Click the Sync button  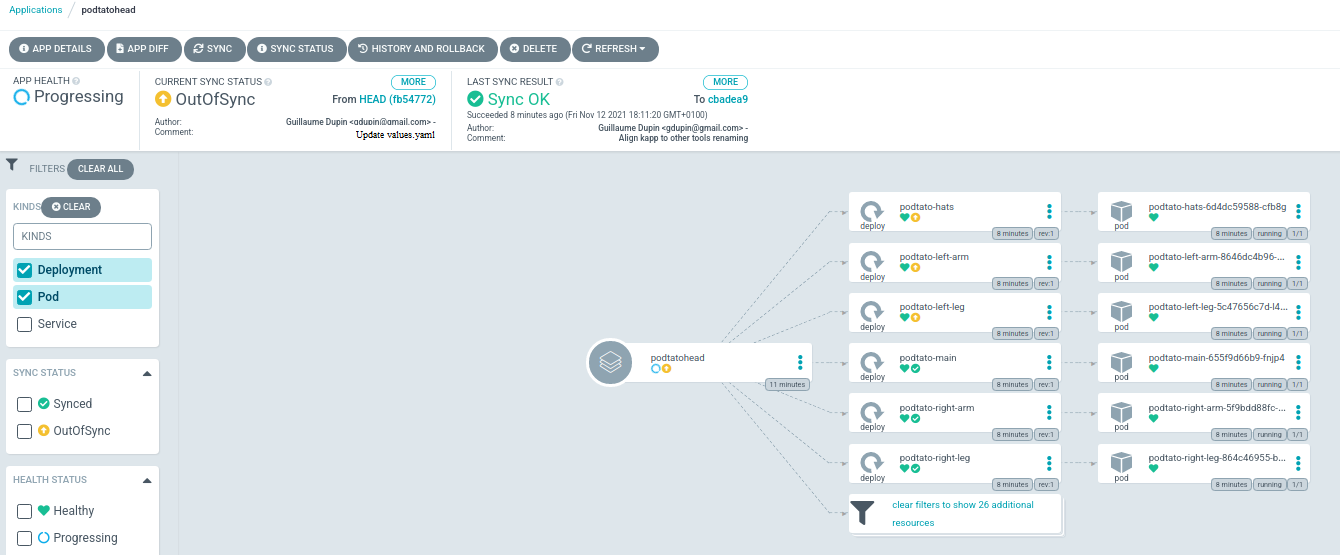pyautogui.click(x=212, y=49)
